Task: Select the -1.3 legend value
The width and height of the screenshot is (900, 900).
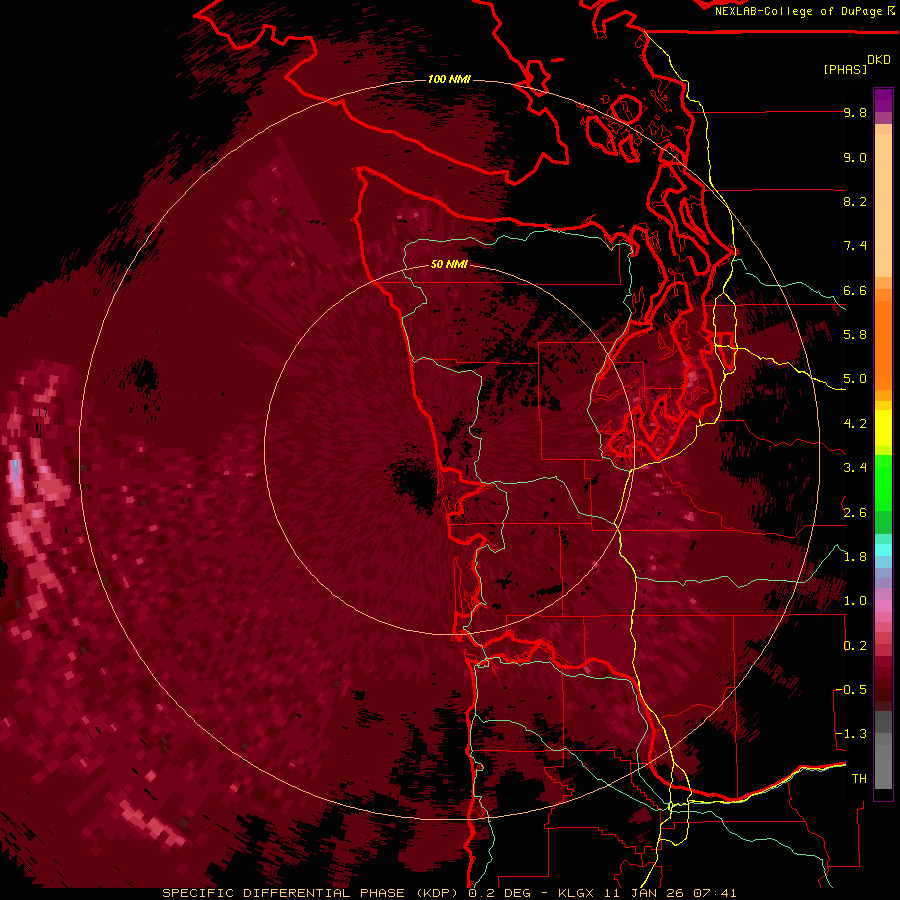Action: point(851,734)
